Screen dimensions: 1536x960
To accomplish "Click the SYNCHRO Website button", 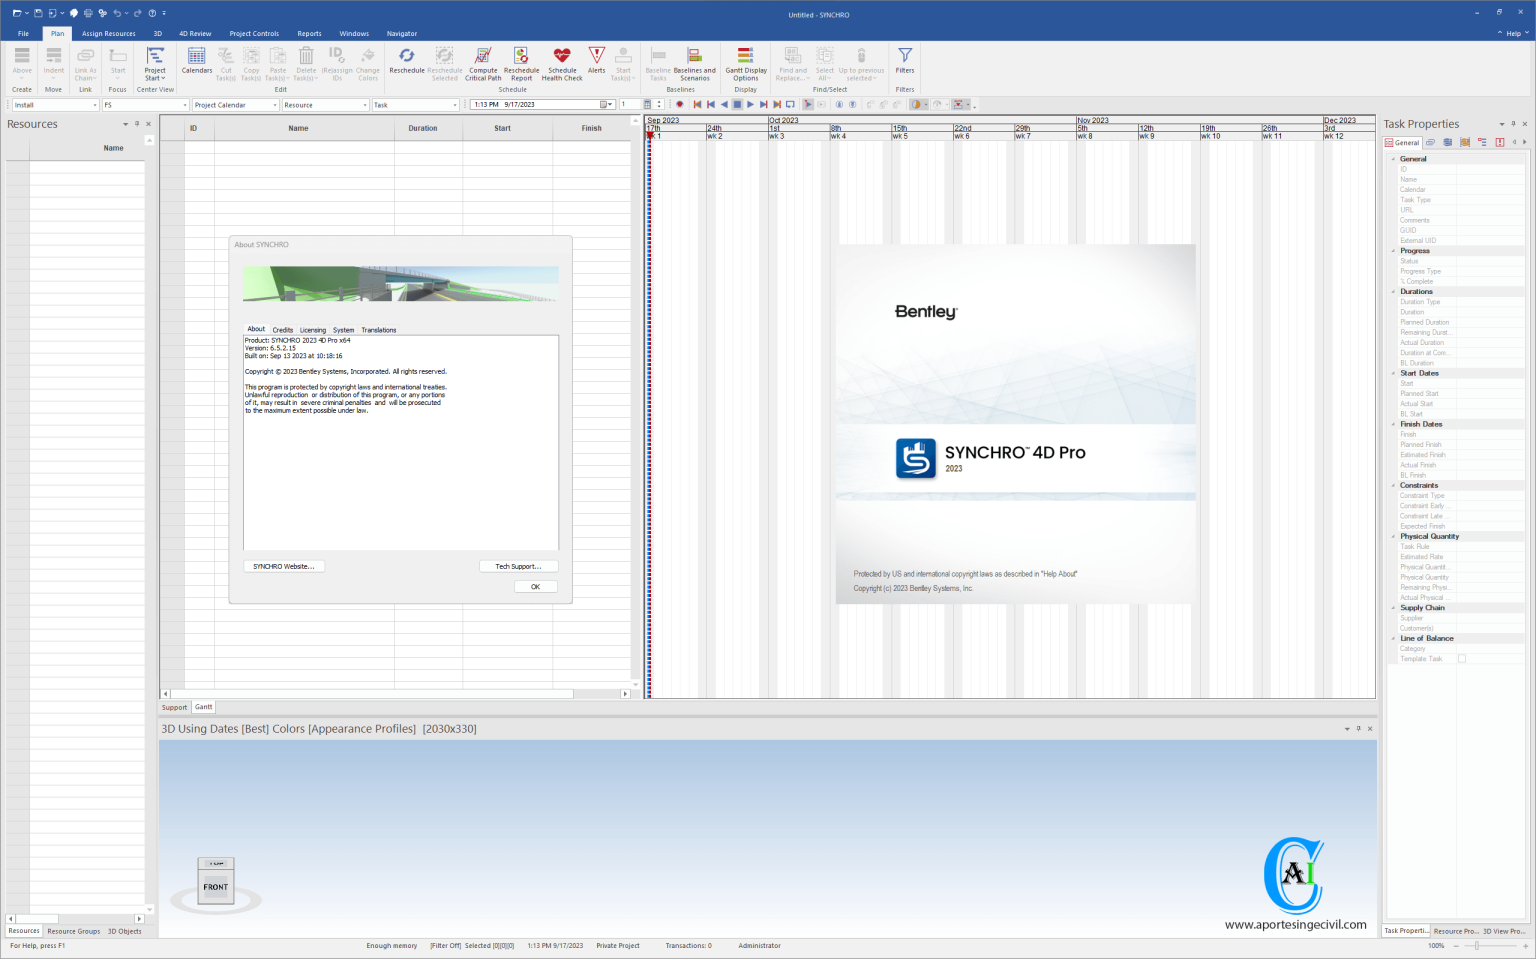I will click(284, 566).
